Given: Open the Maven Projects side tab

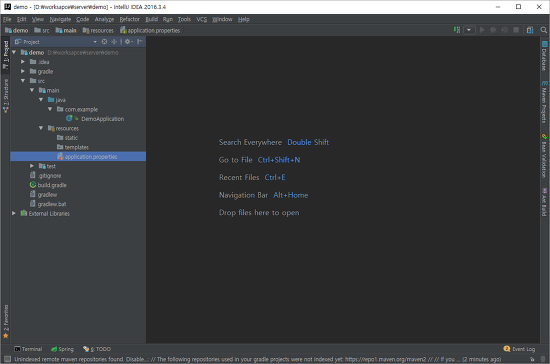Looking at the screenshot, I should [x=544, y=102].
